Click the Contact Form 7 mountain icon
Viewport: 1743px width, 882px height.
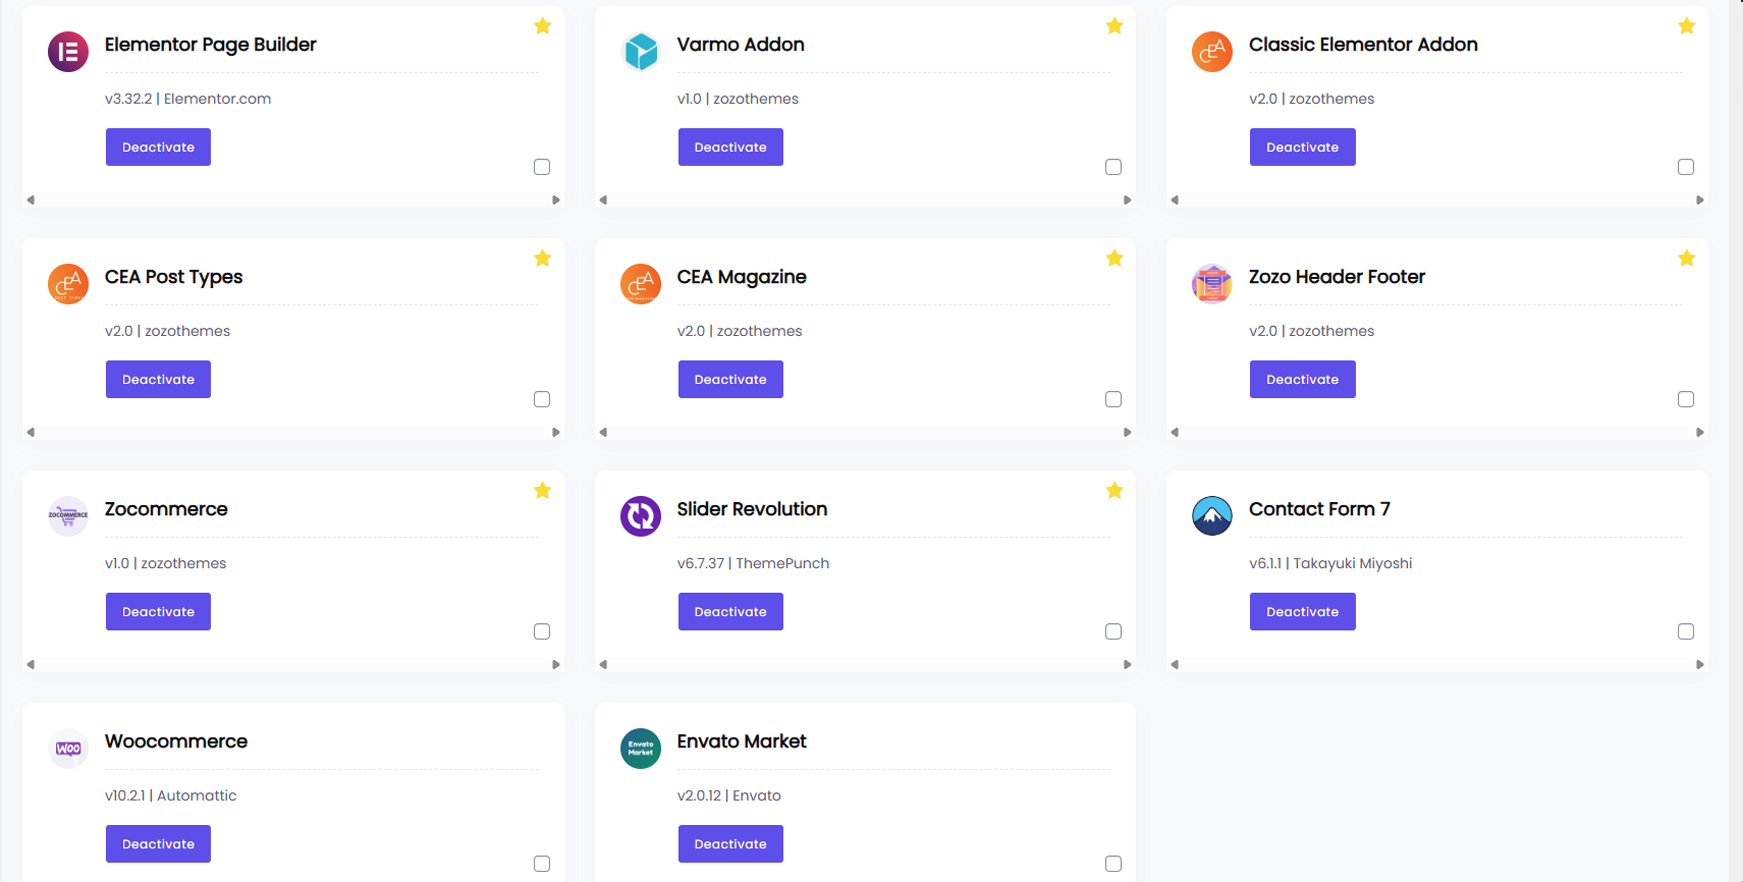1211,516
